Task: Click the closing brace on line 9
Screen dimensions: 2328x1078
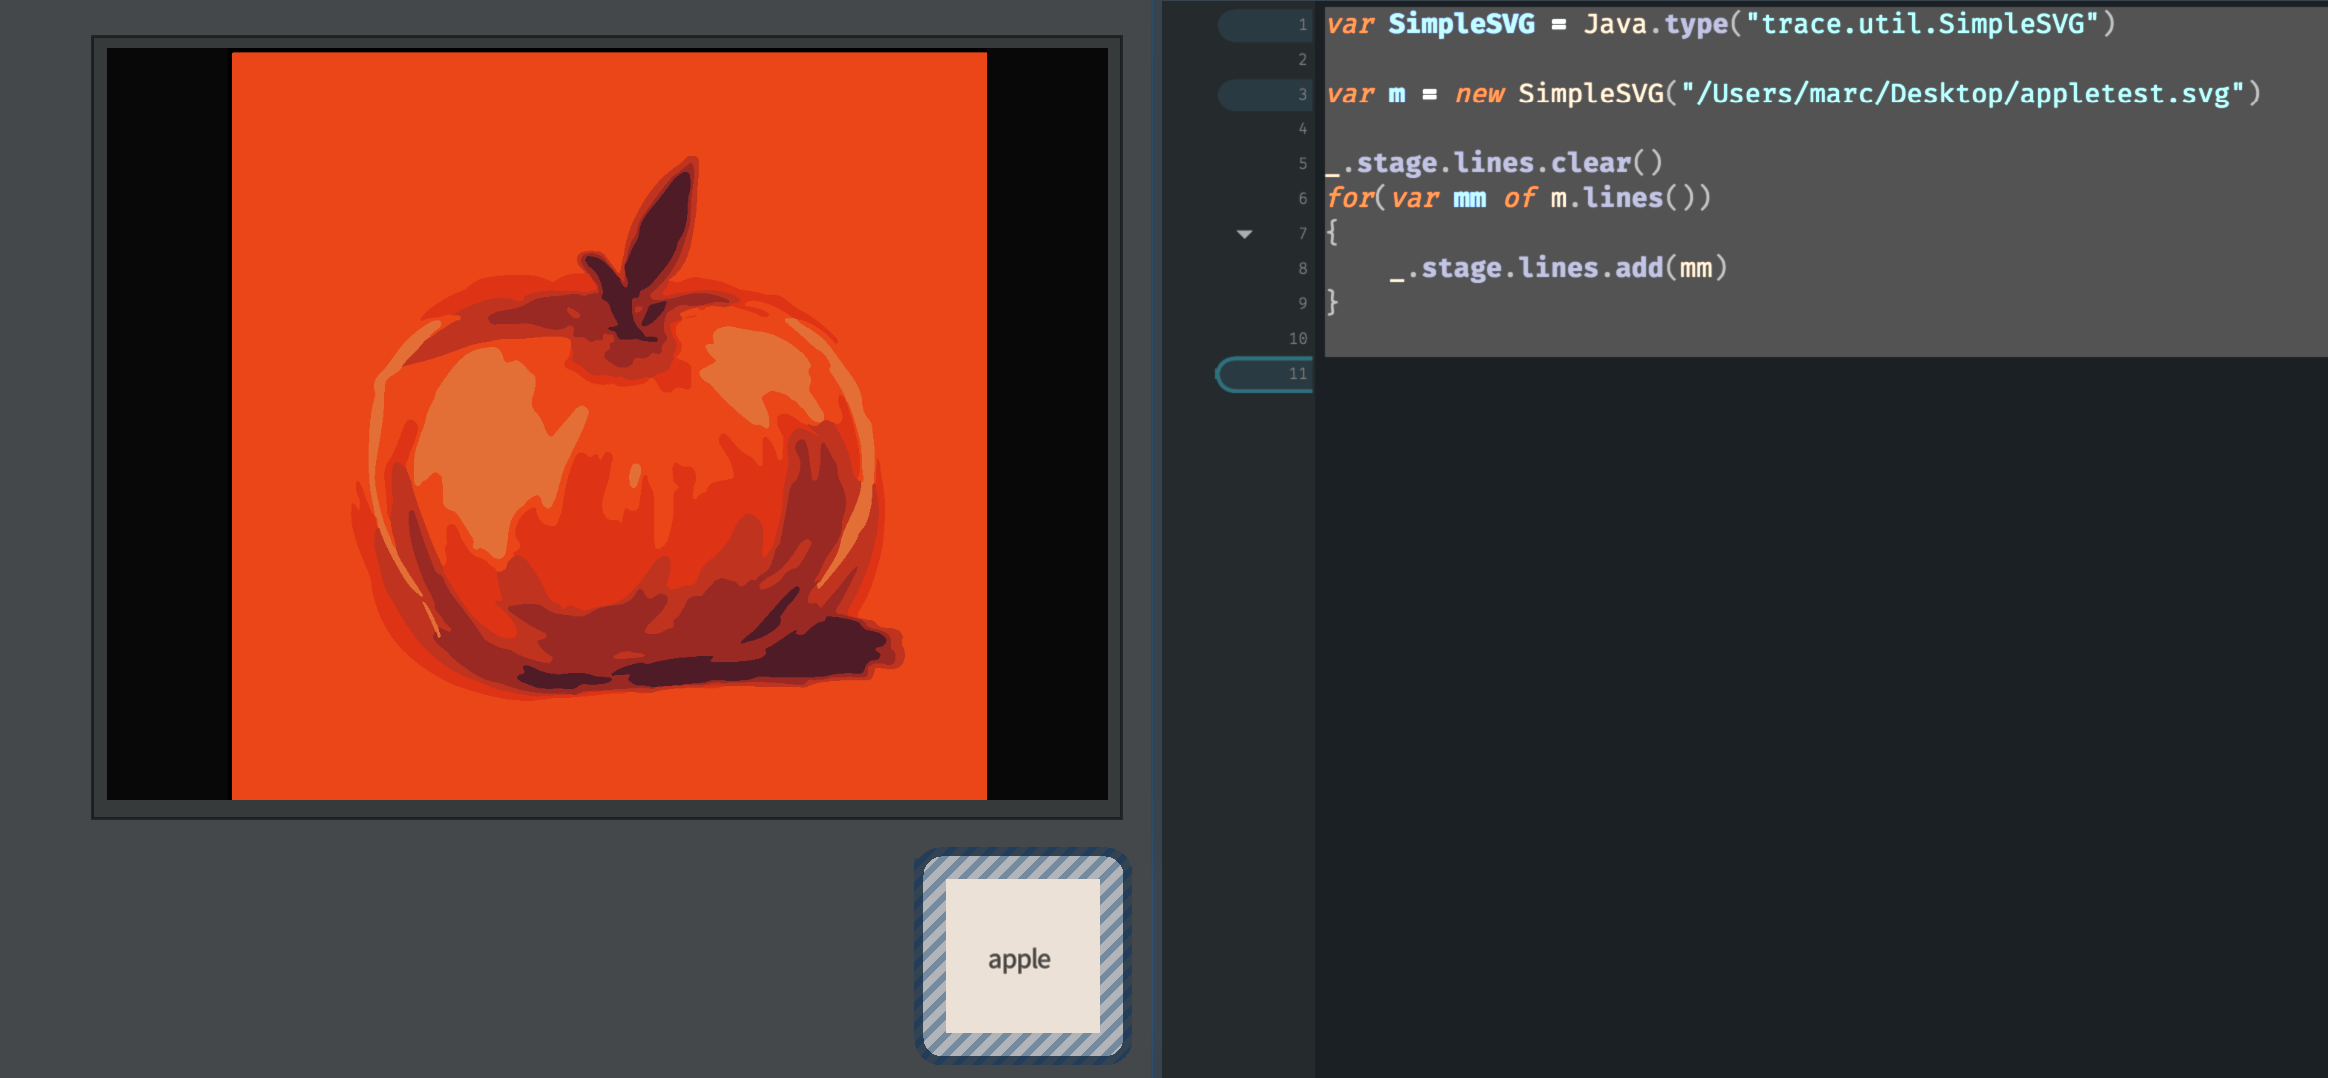Action: click(1333, 302)
